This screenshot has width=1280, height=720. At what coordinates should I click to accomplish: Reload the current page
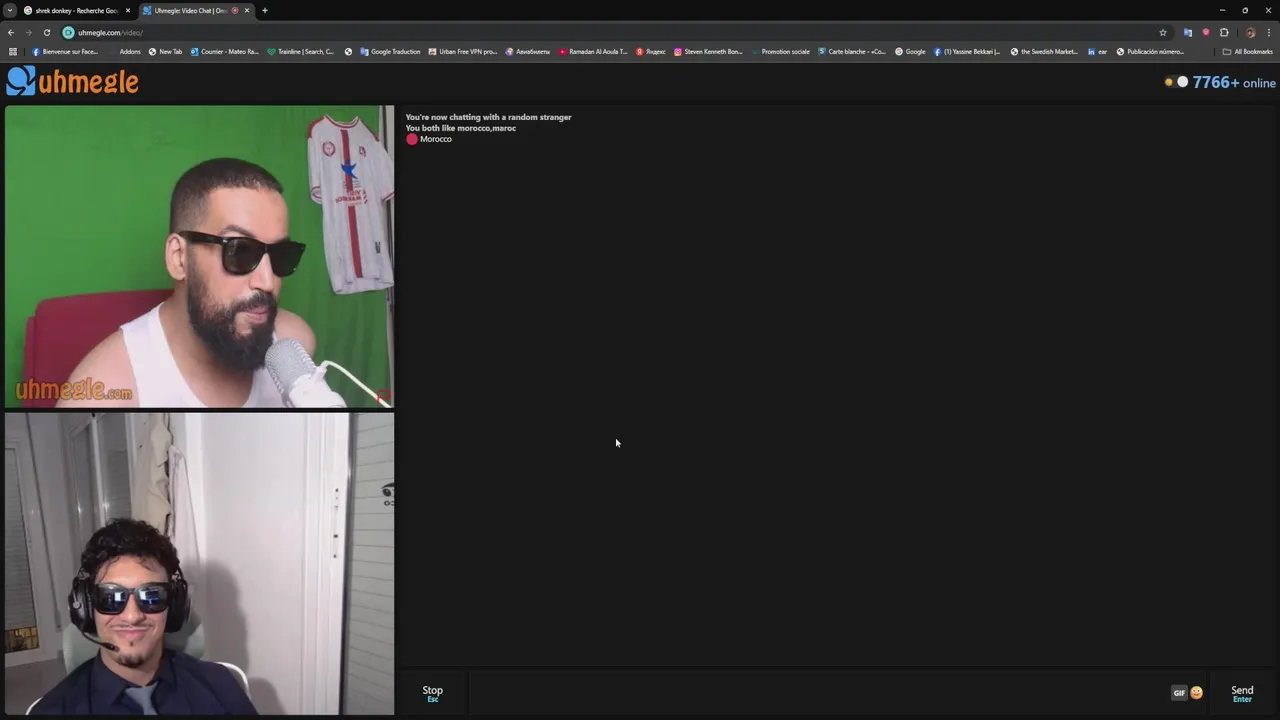point(46,32)
